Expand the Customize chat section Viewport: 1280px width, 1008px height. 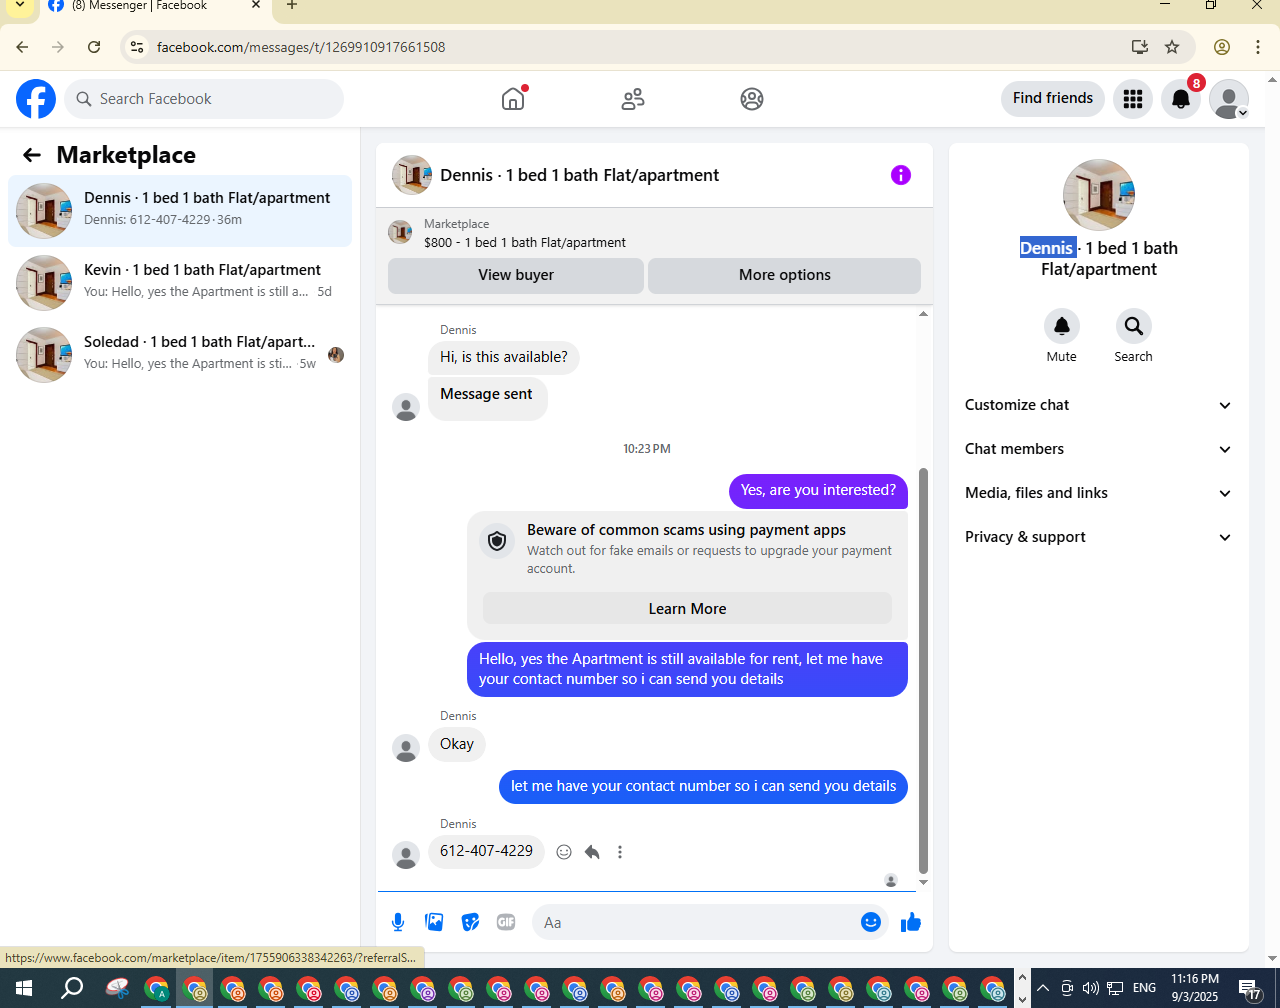pyautogui.click(x=1098, y=405)
